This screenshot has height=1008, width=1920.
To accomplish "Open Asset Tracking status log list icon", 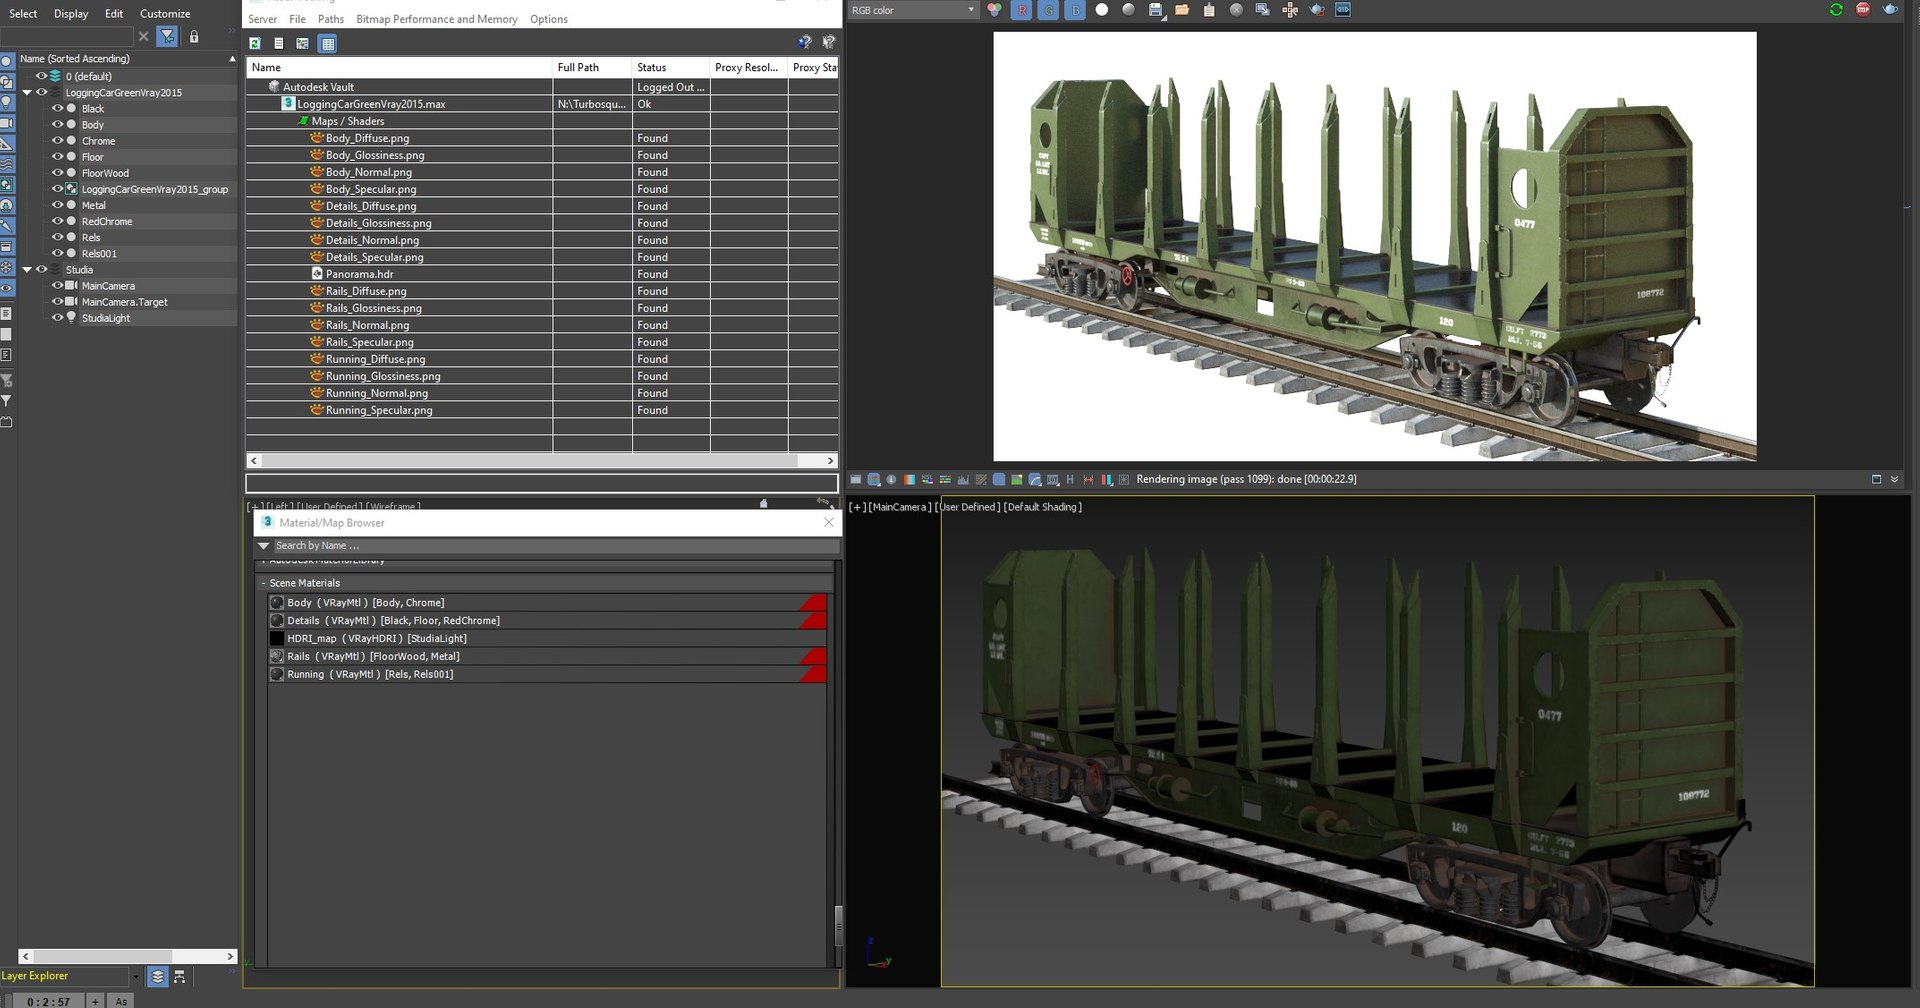I will [279, 43].
